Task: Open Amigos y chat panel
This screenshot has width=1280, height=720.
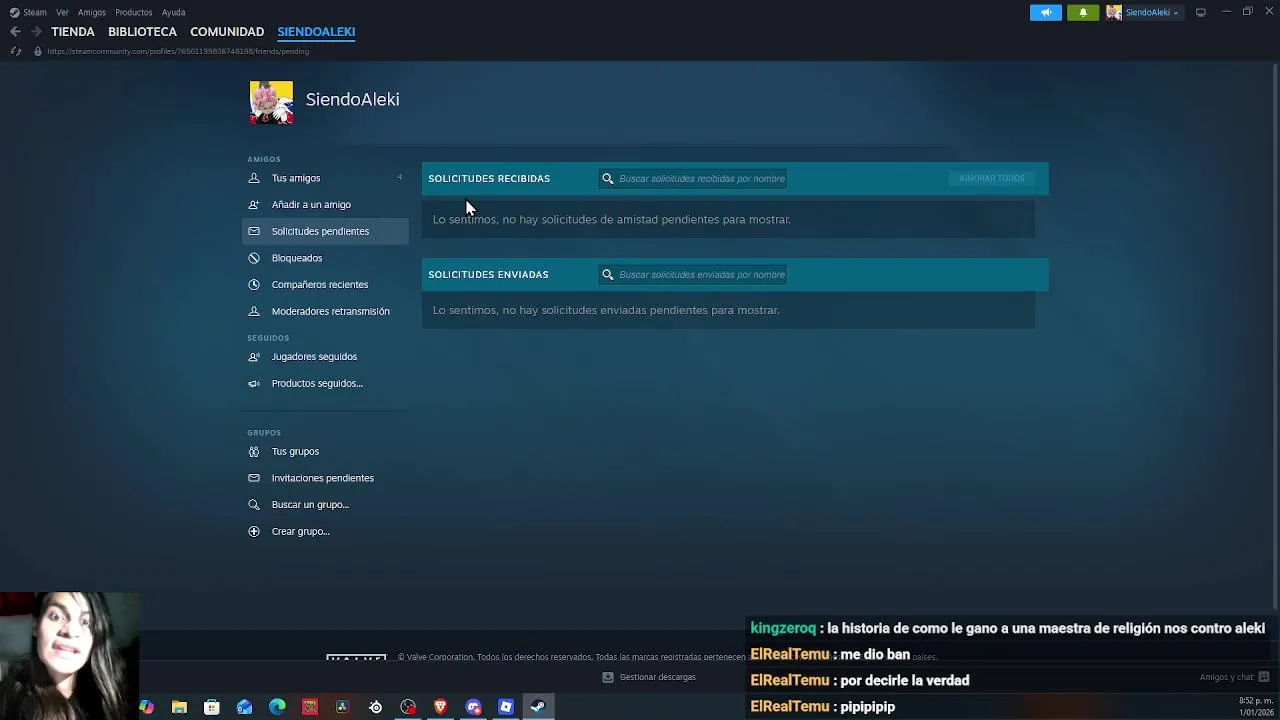Action: pos(1234,677)
